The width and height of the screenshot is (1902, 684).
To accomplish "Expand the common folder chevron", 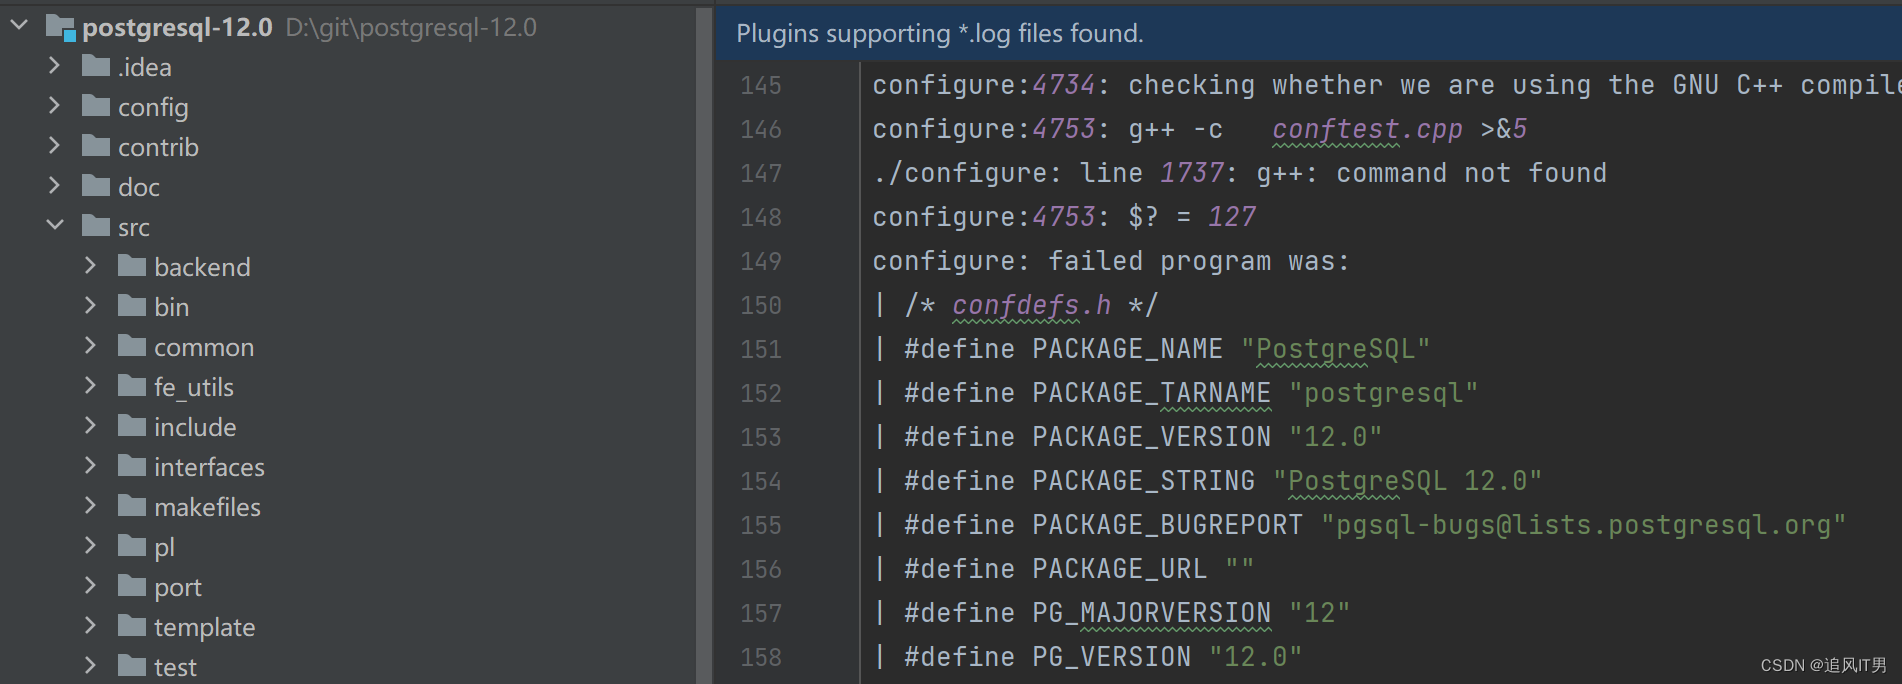I will point(91,346).
